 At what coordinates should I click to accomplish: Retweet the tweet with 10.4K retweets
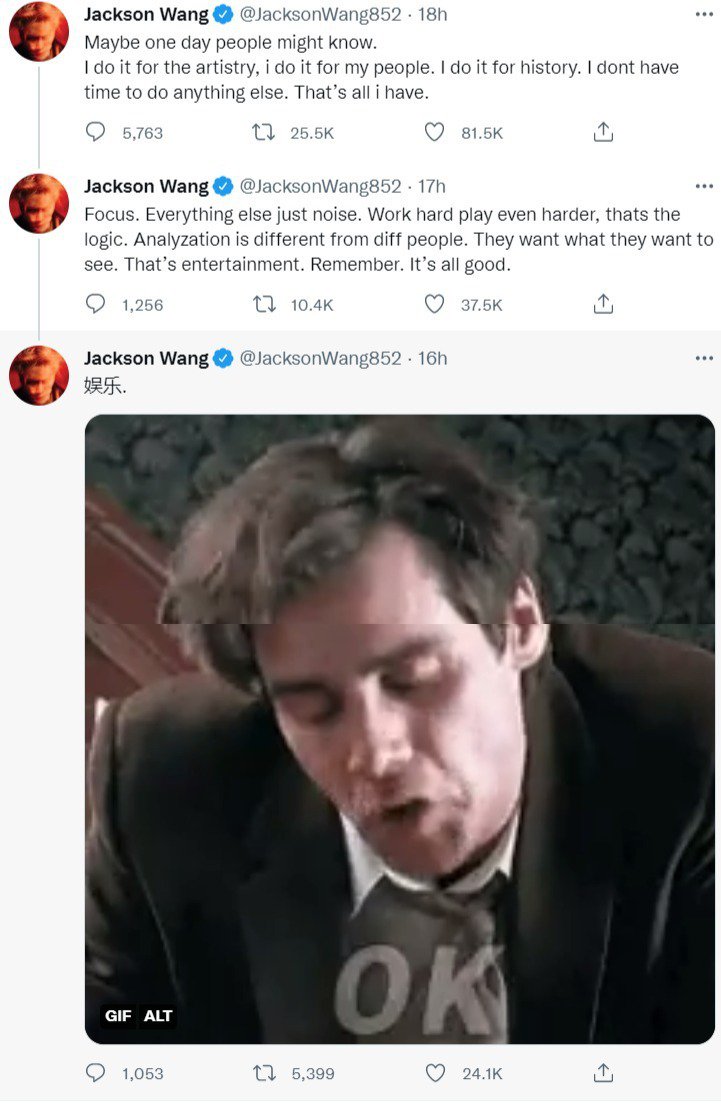tap(264, 304)
